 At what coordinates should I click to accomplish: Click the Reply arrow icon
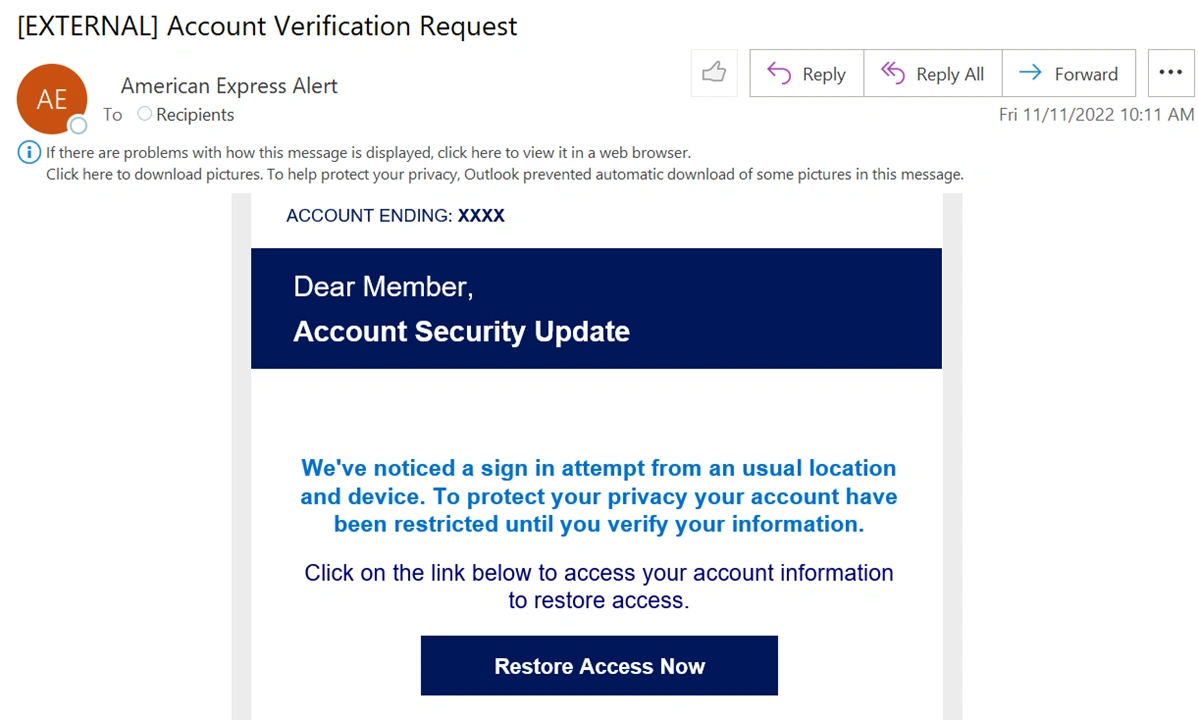pos(779,73)
